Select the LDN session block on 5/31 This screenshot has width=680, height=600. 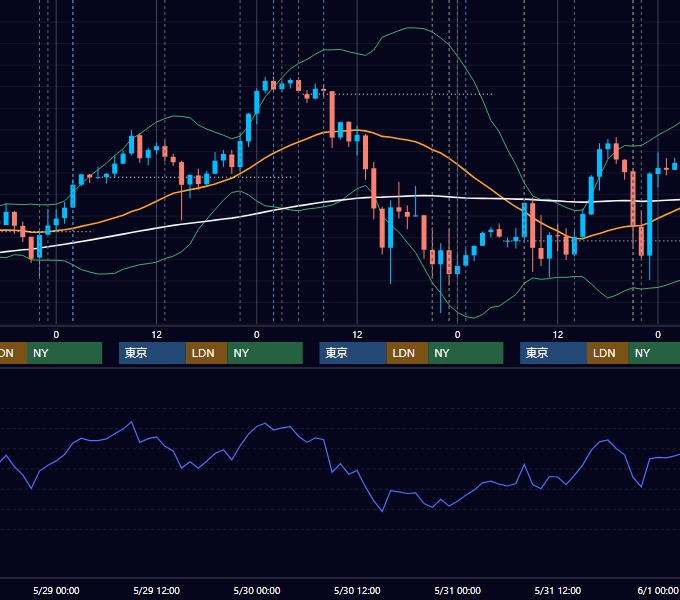(x=608, y=353)
